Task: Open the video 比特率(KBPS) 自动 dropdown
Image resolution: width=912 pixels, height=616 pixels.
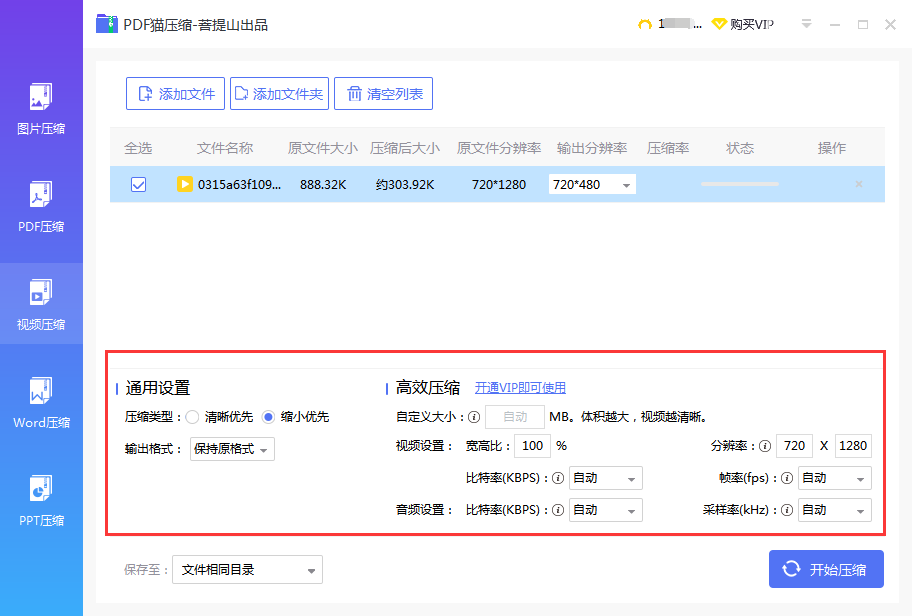Action: (x=605, y=478)
